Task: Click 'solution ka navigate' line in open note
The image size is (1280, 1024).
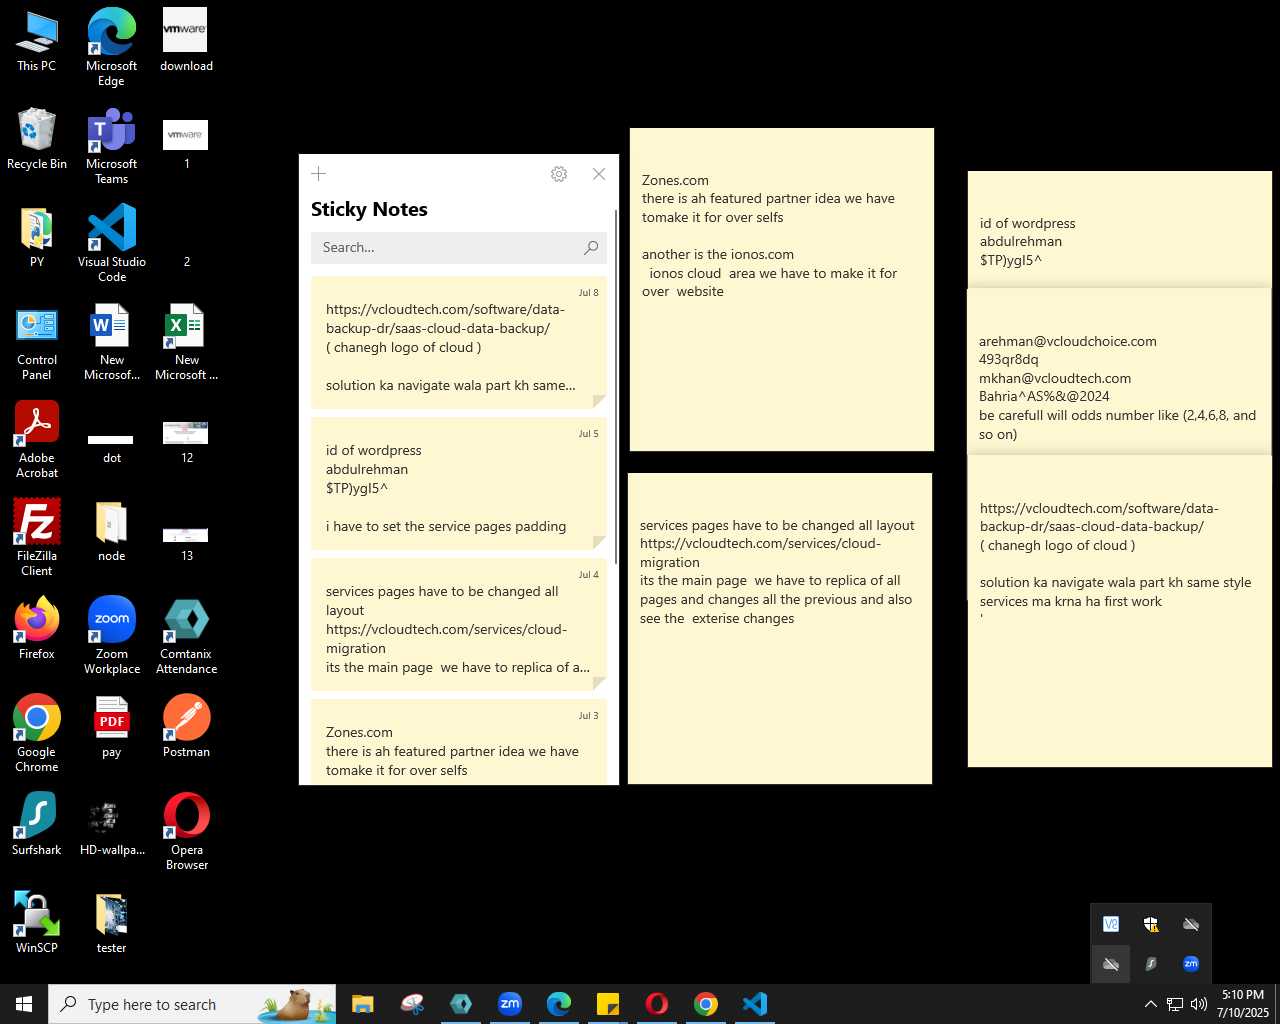Action: point(1115,582)
